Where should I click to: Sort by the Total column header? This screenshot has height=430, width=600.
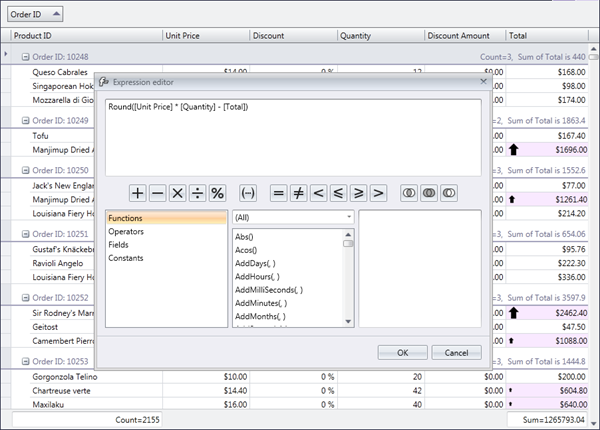[547, 36]
